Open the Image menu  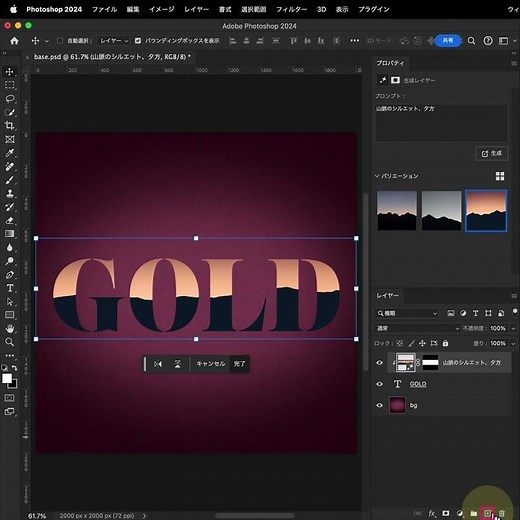tap(162, 9)
